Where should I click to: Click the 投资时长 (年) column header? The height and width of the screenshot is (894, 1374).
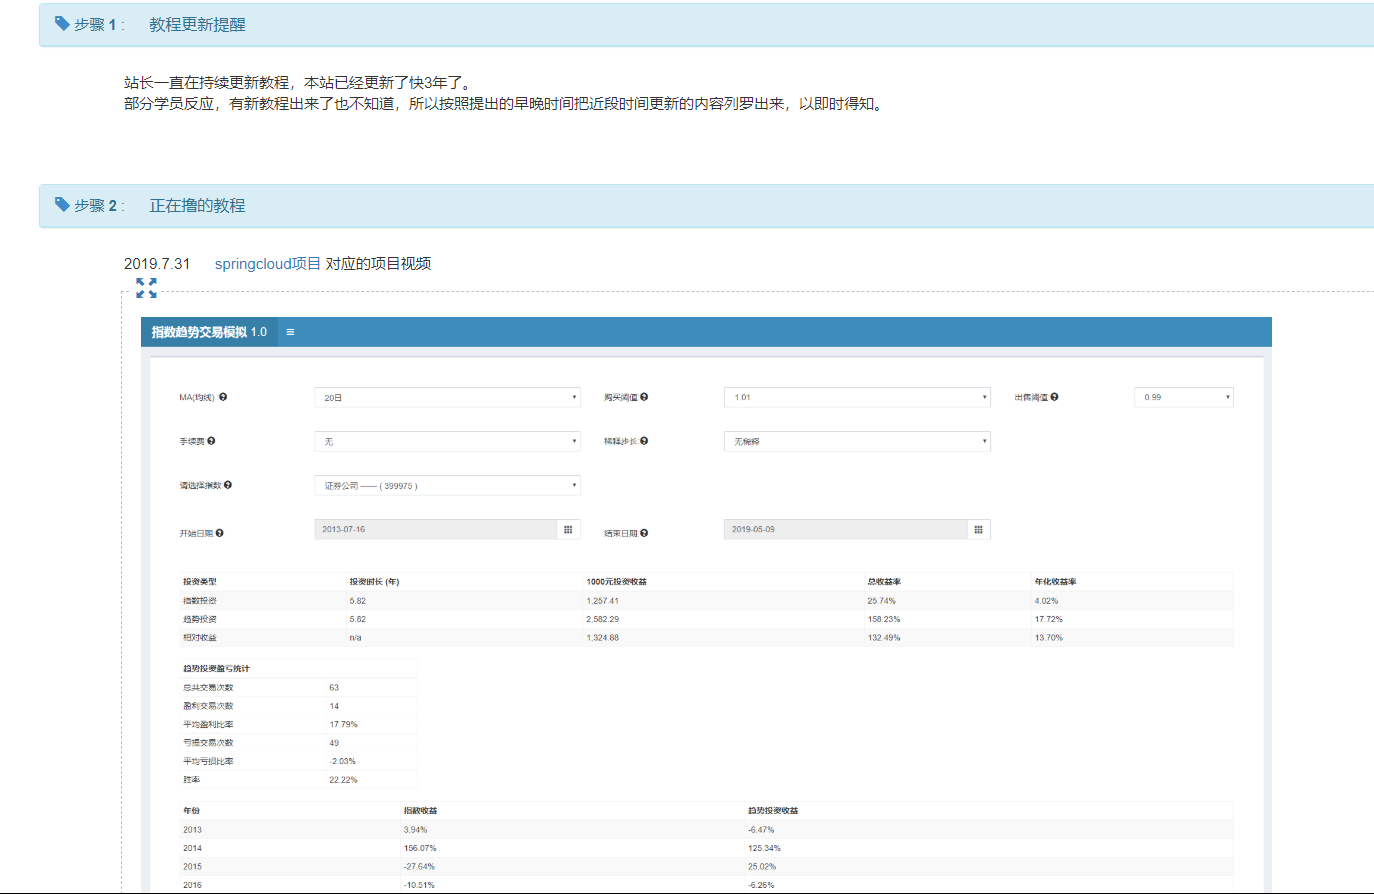pyautogui.click(x=374, y=581)
